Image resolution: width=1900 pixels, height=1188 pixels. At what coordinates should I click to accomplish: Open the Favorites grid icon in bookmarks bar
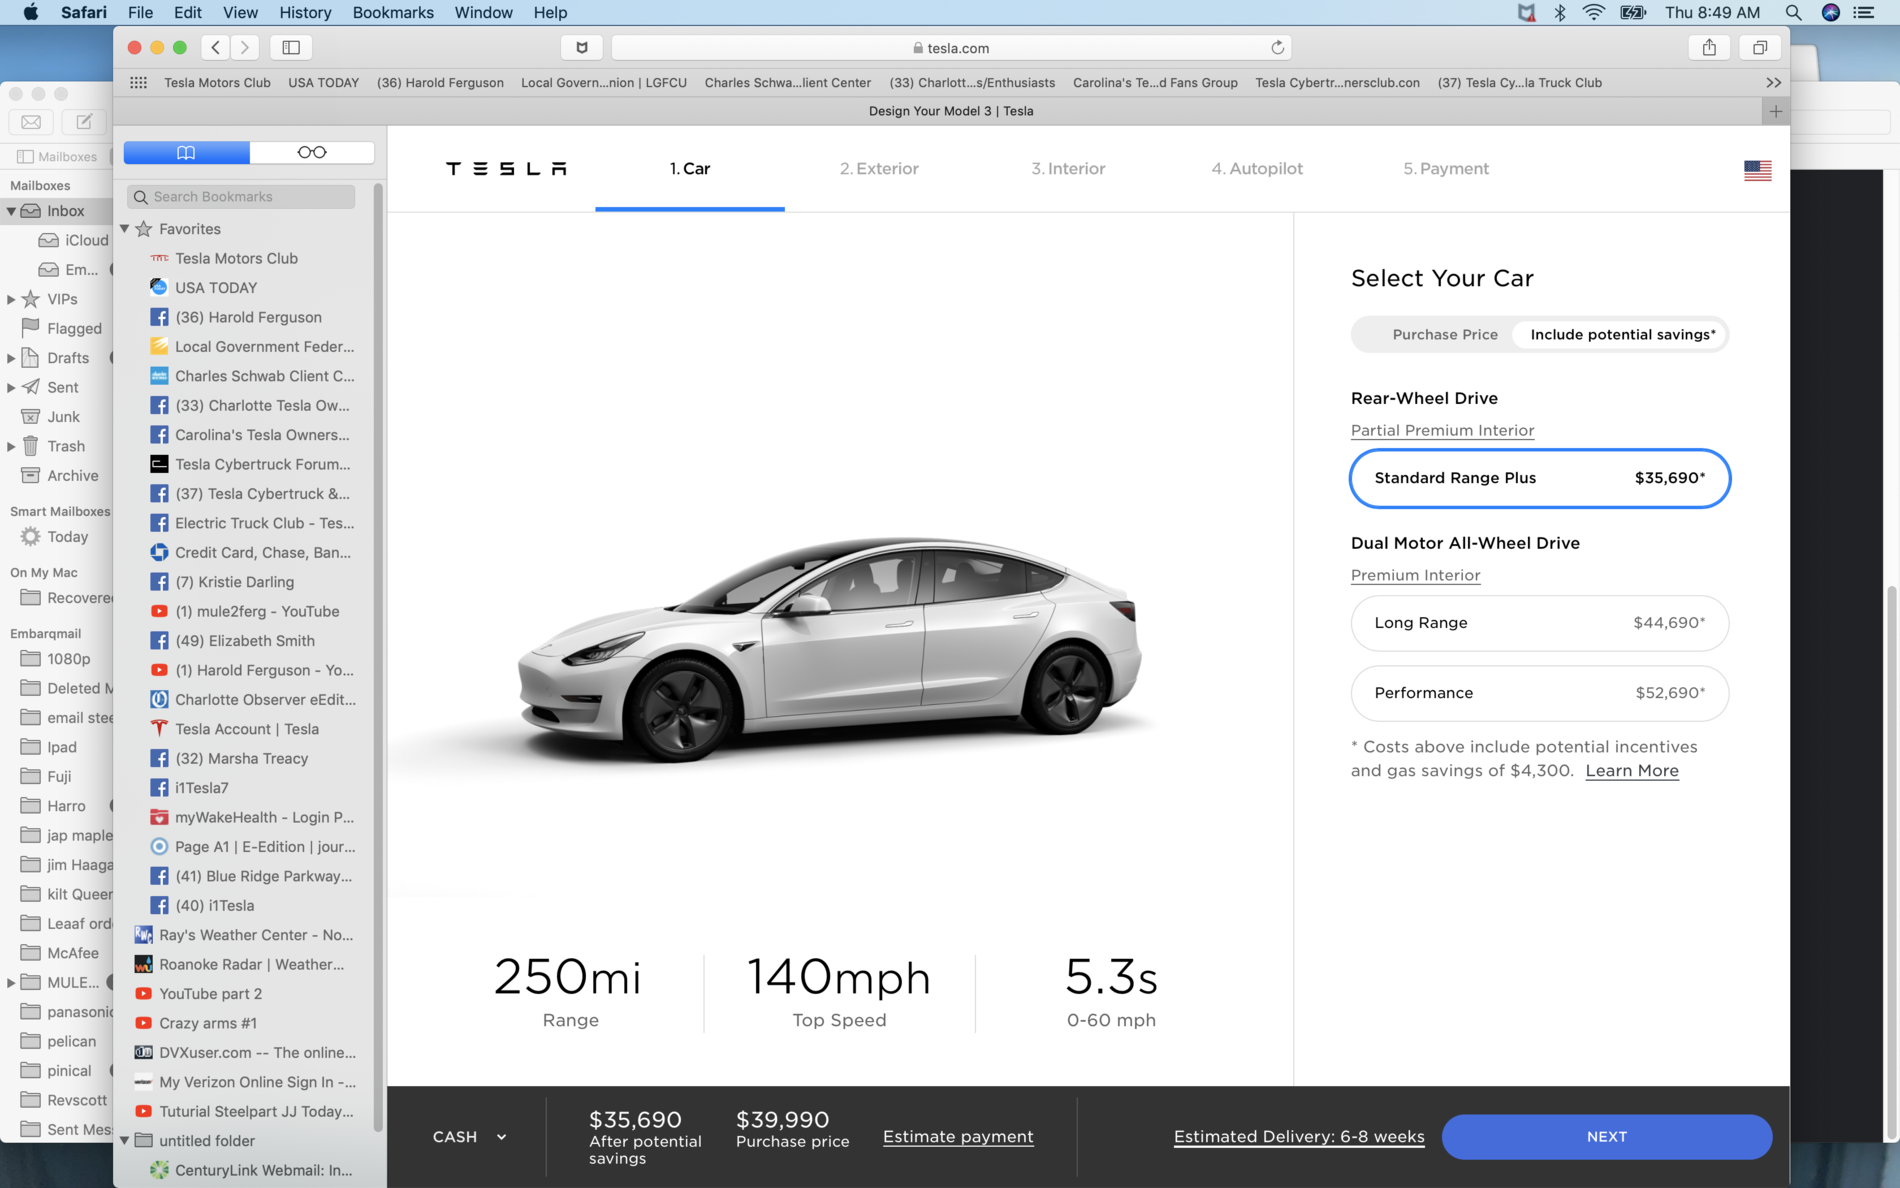pyautogui.click(x=138, y=83)
